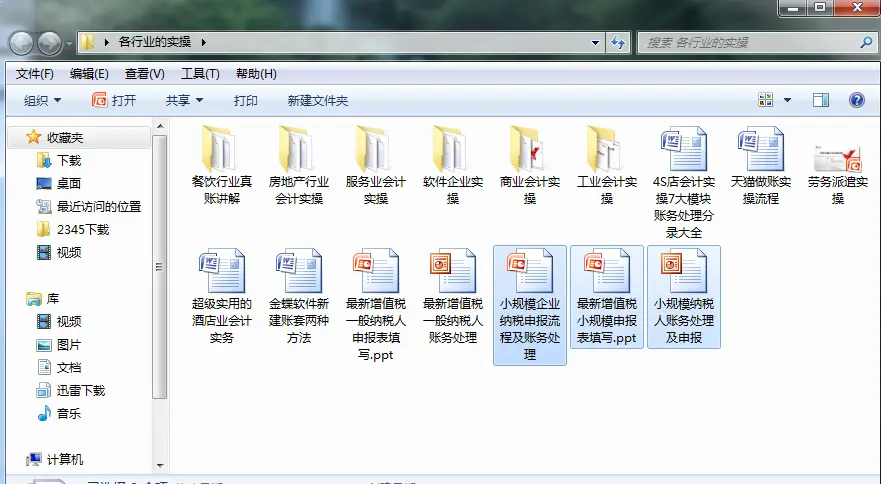The image size is (881, 484).
Task: Select the 最新增值税一般纳税人申报表填写.ppt icon
Action: click(376, 271)
